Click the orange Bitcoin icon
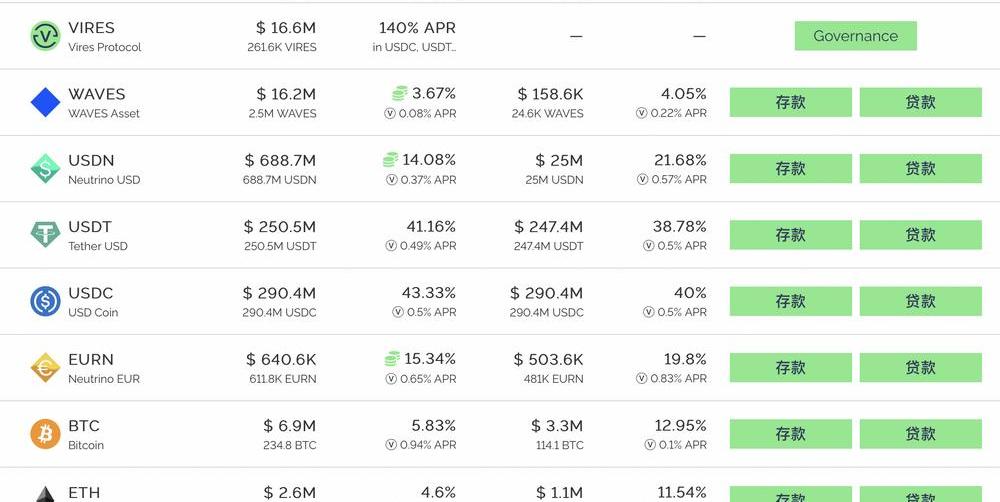The height and width of the screenshot is (502, 1000). coord(45,434)
